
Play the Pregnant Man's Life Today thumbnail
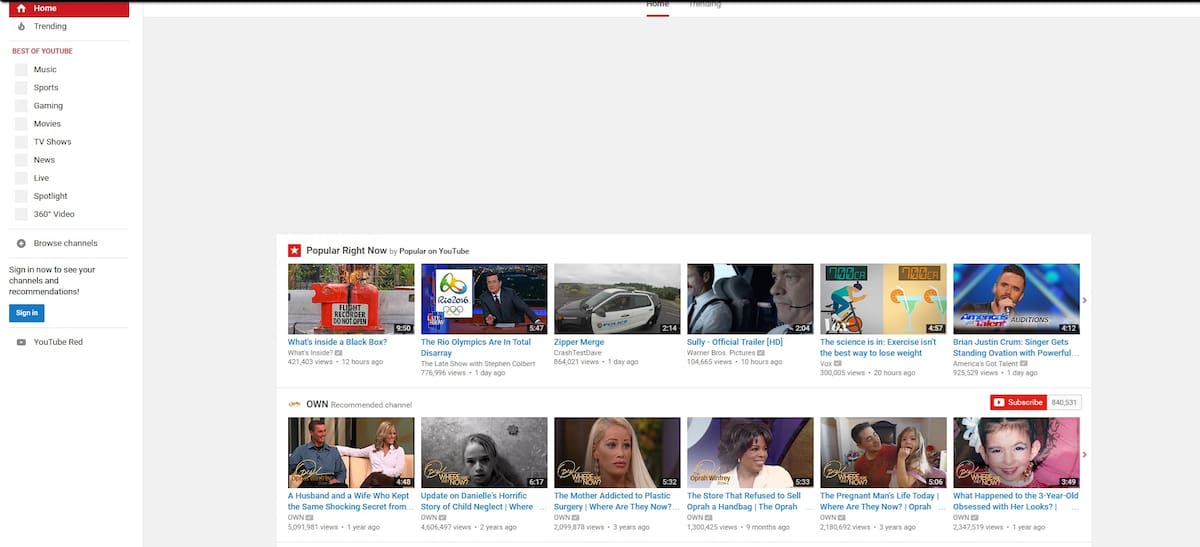click(883, 453)
